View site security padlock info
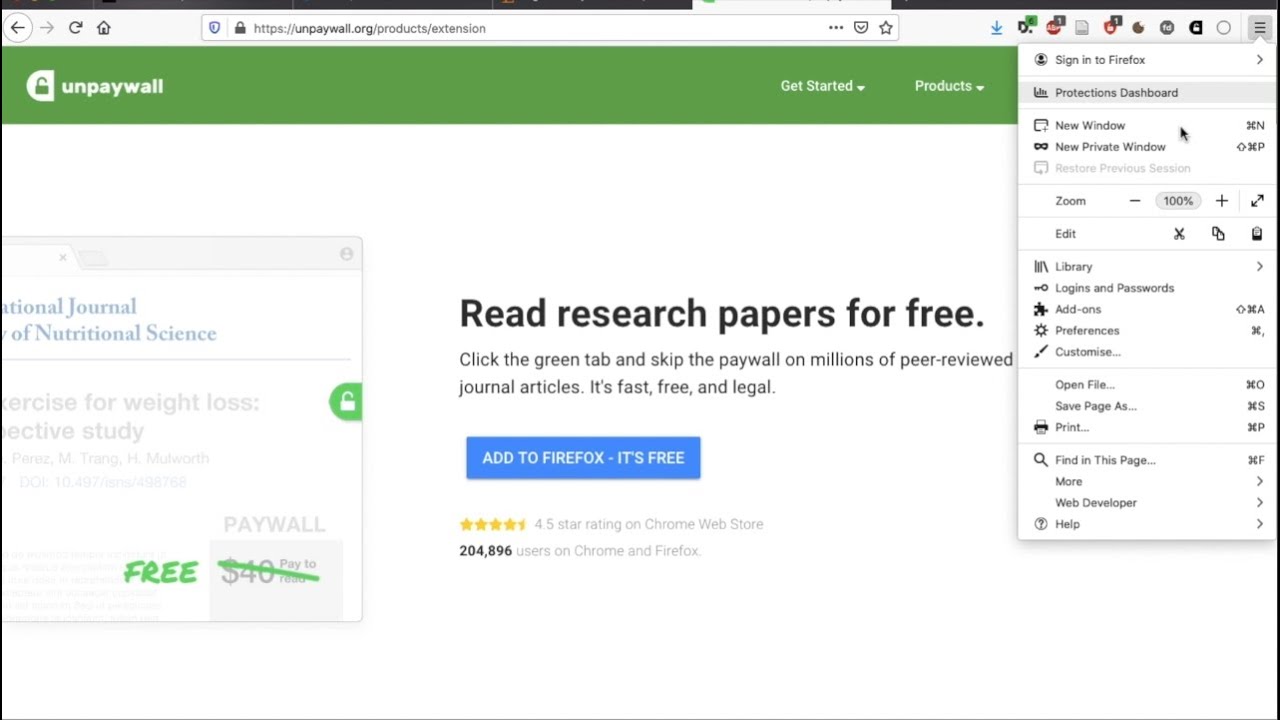 [240, 28]
